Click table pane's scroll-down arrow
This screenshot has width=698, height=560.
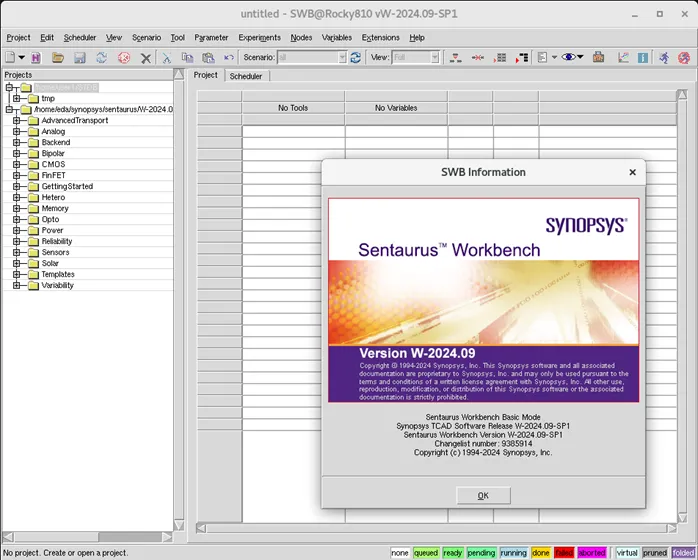point(682,518)
